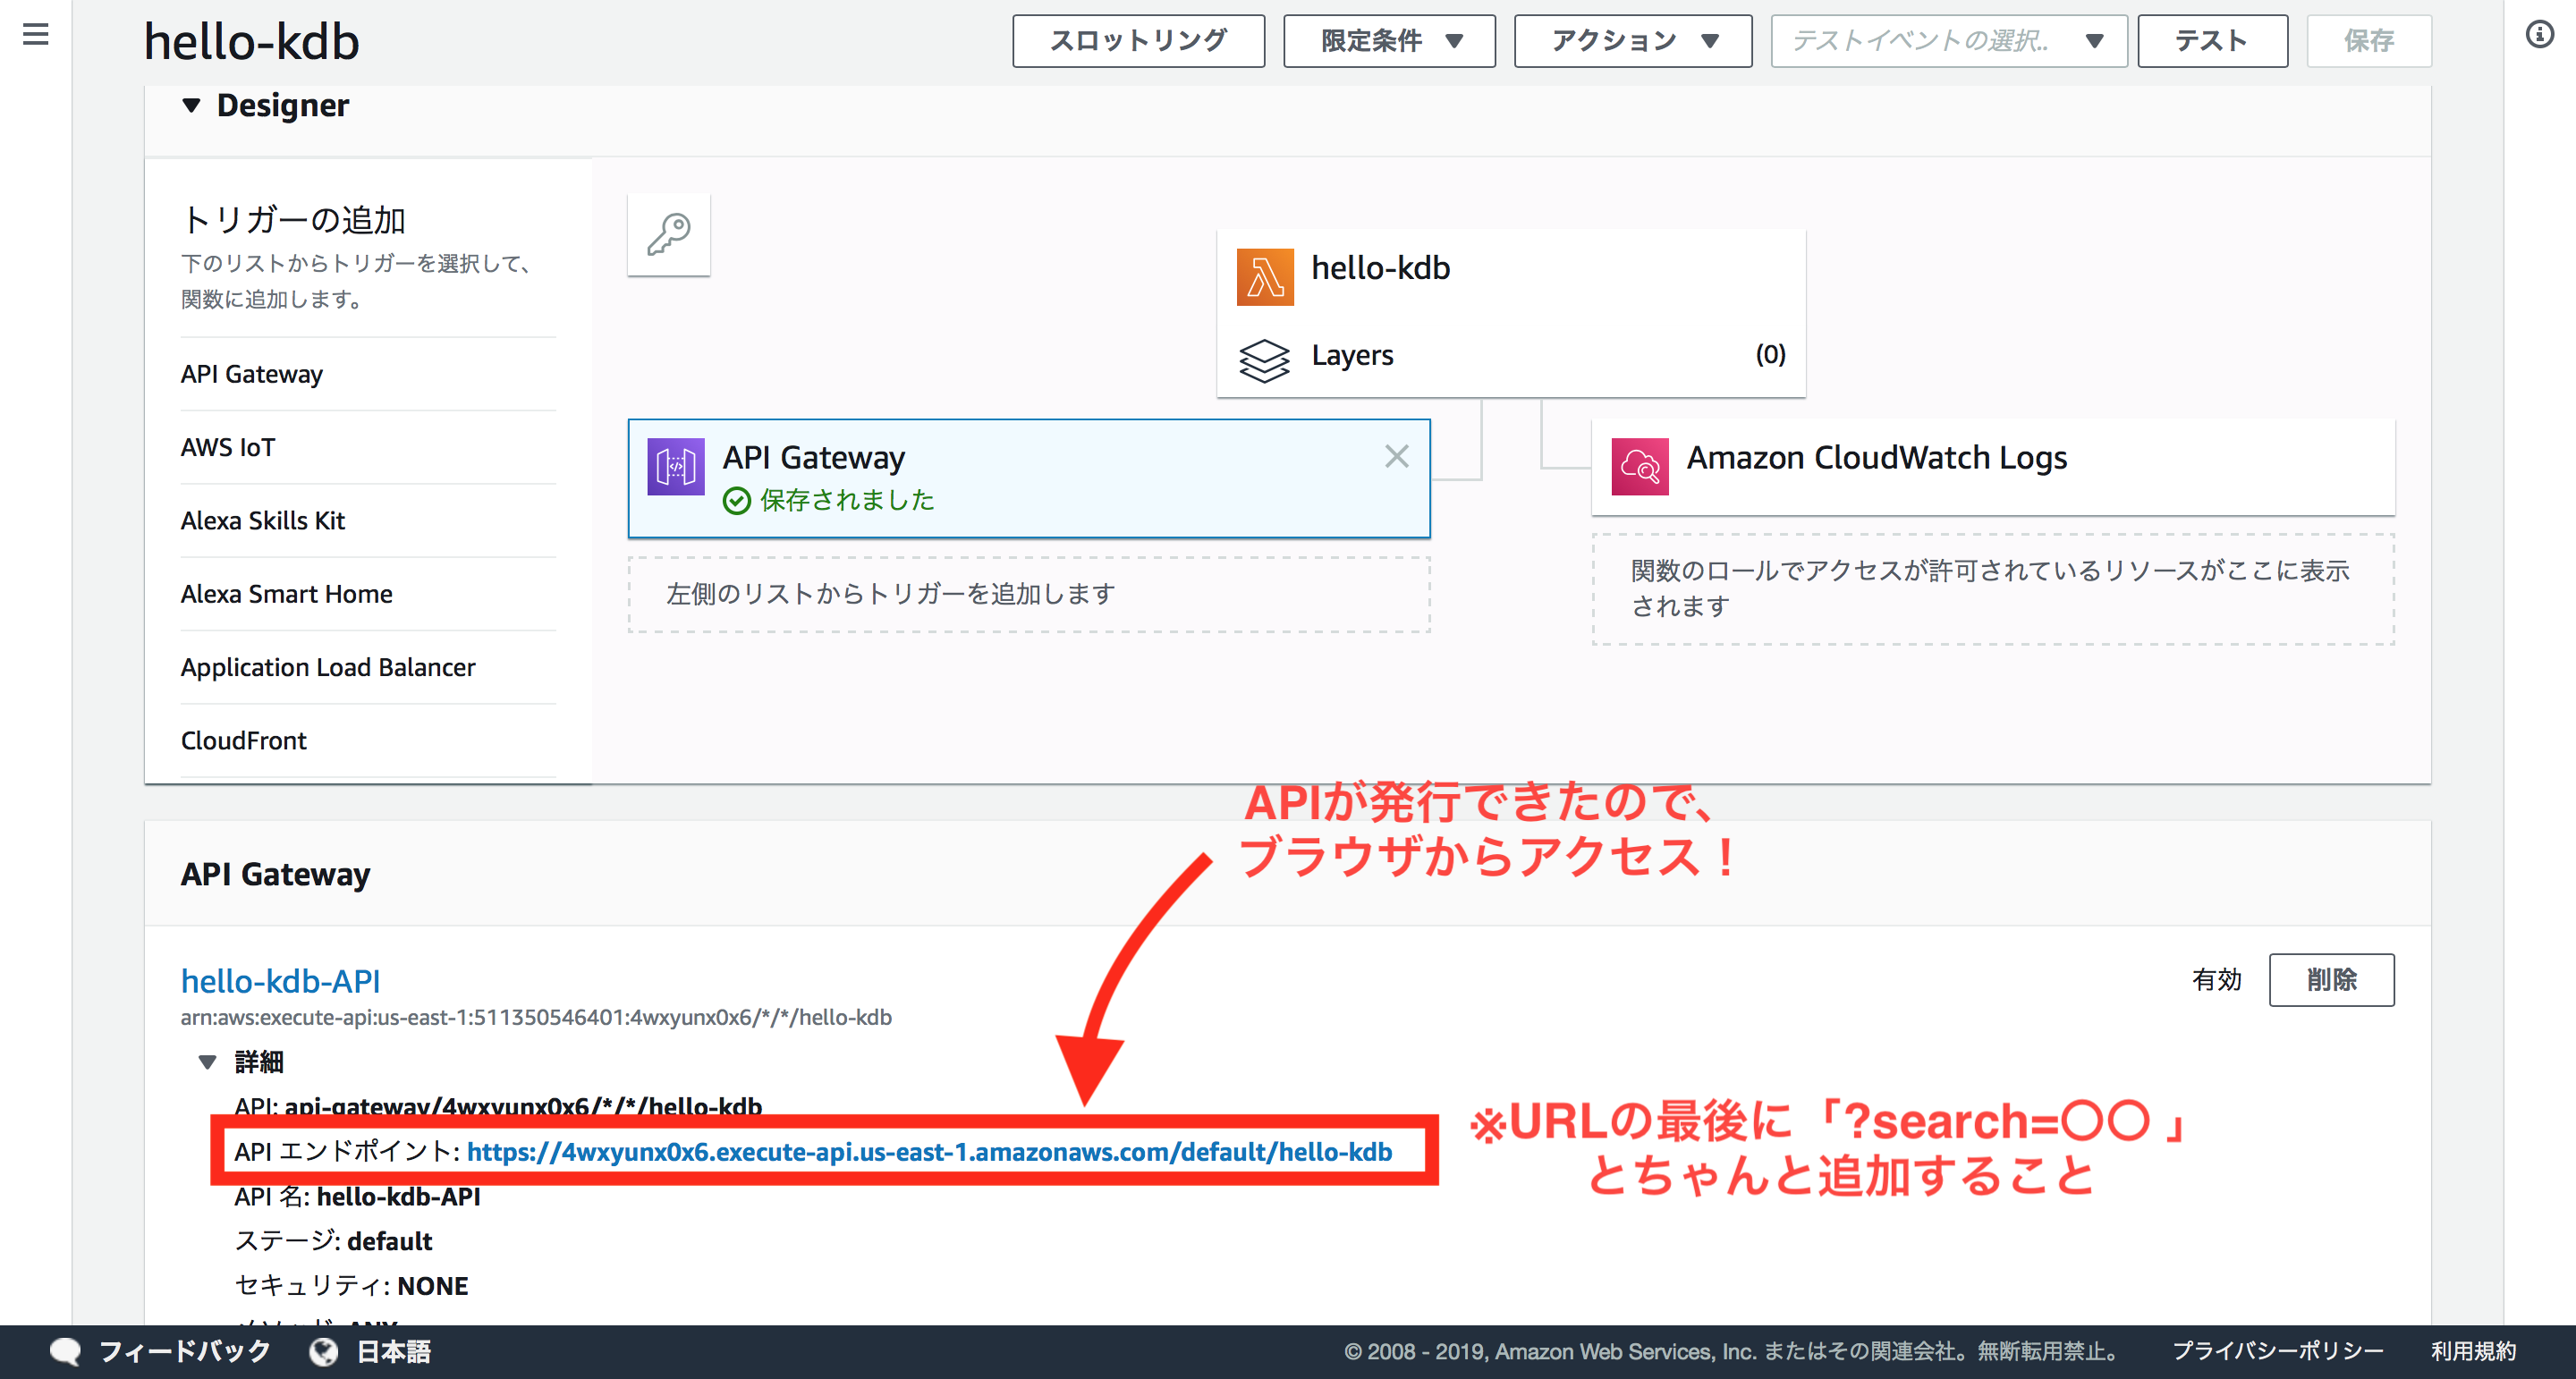Select the Amazon CloudWatch Logs card
The image size is (2576, 1379).
[x=1993, y=467]
